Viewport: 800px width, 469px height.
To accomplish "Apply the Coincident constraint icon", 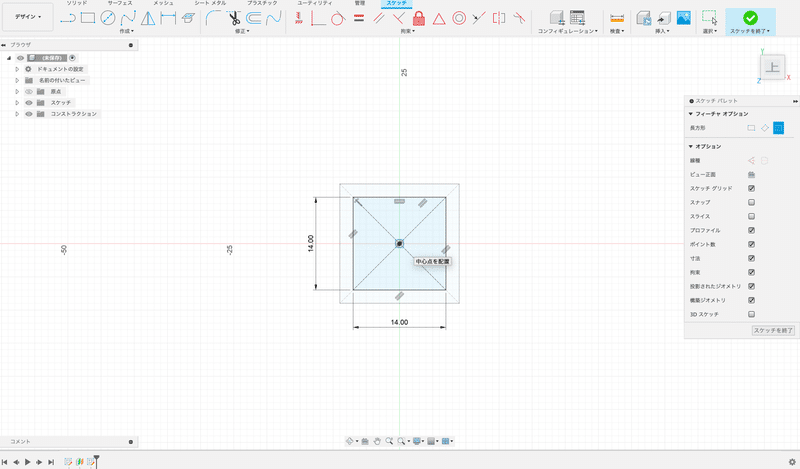I will click(x=318, y=18).
